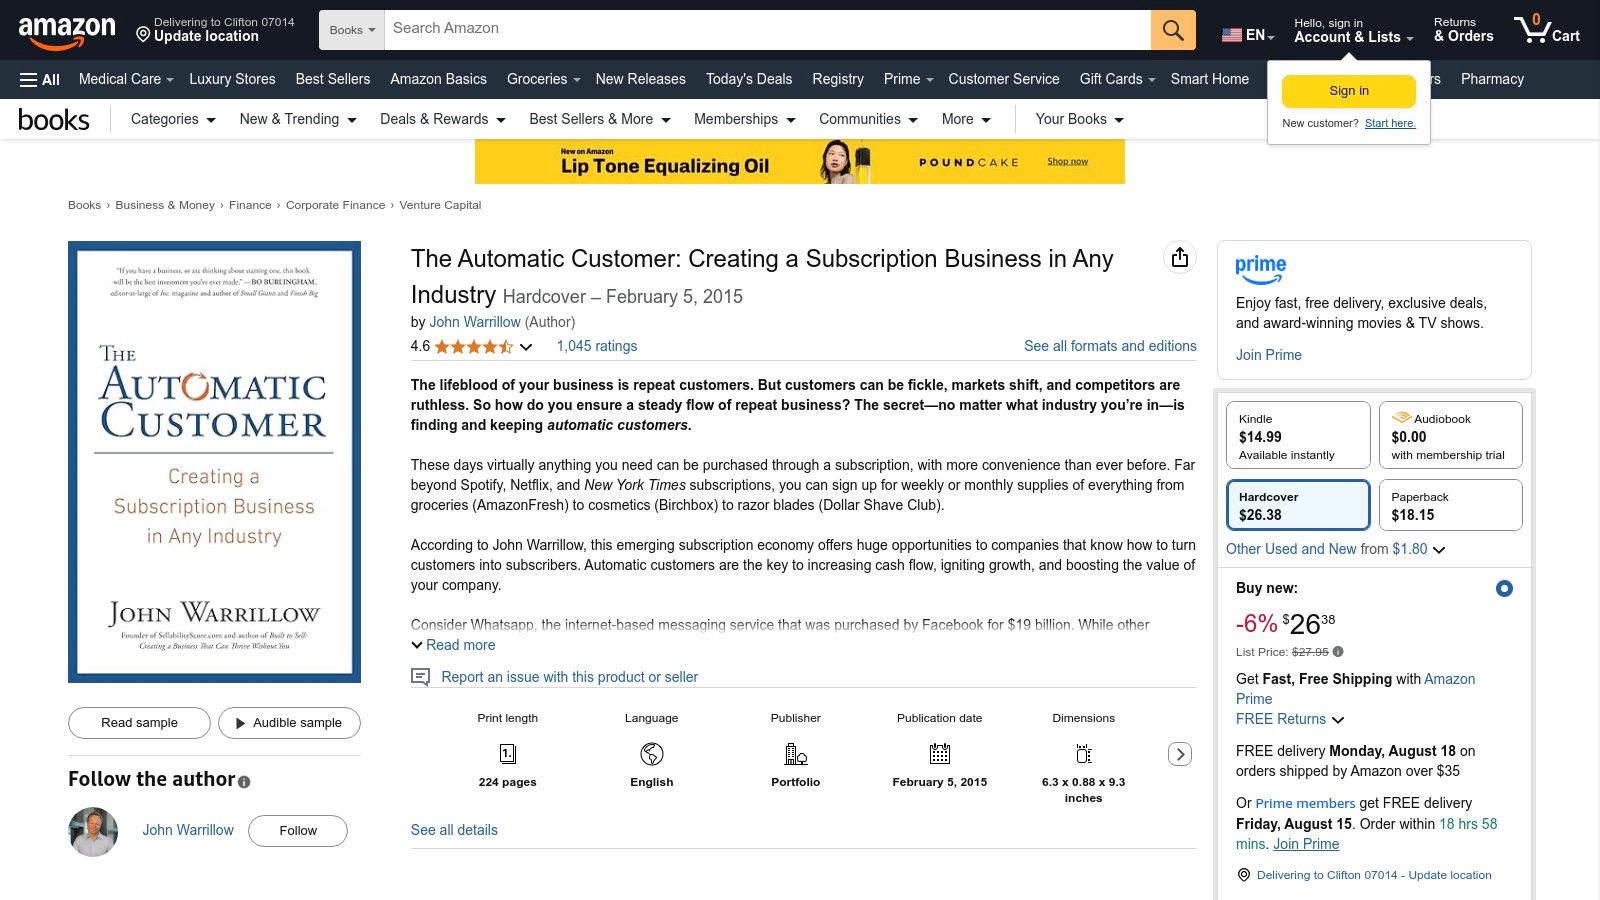Viewport: 1600px width, 900px height.
Task: Click the Prime logo in sidebar
Action: click(x=1261, y=269)
